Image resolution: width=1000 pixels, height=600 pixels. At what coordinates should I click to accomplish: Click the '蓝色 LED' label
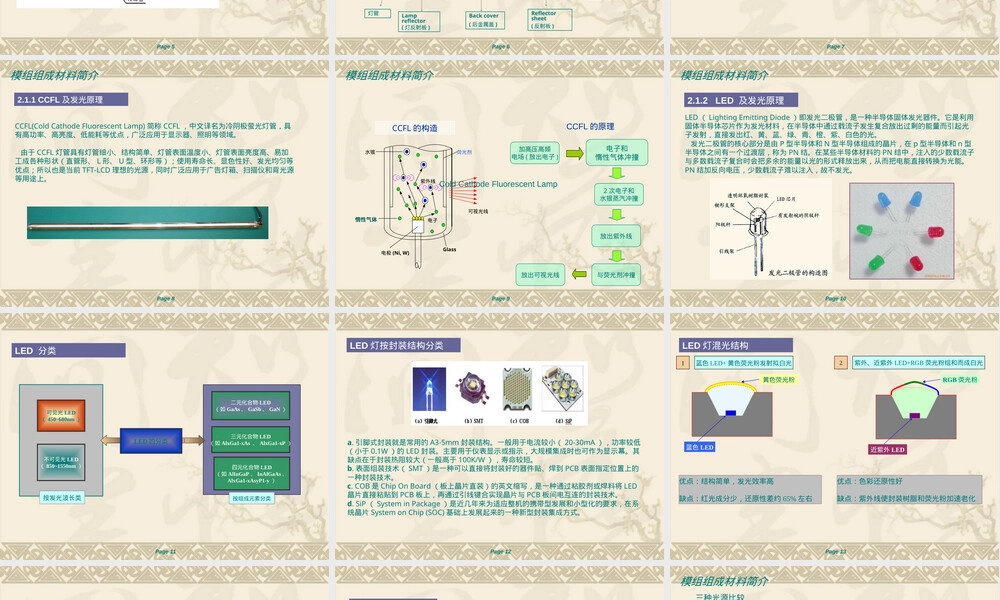tap(700, 447)
